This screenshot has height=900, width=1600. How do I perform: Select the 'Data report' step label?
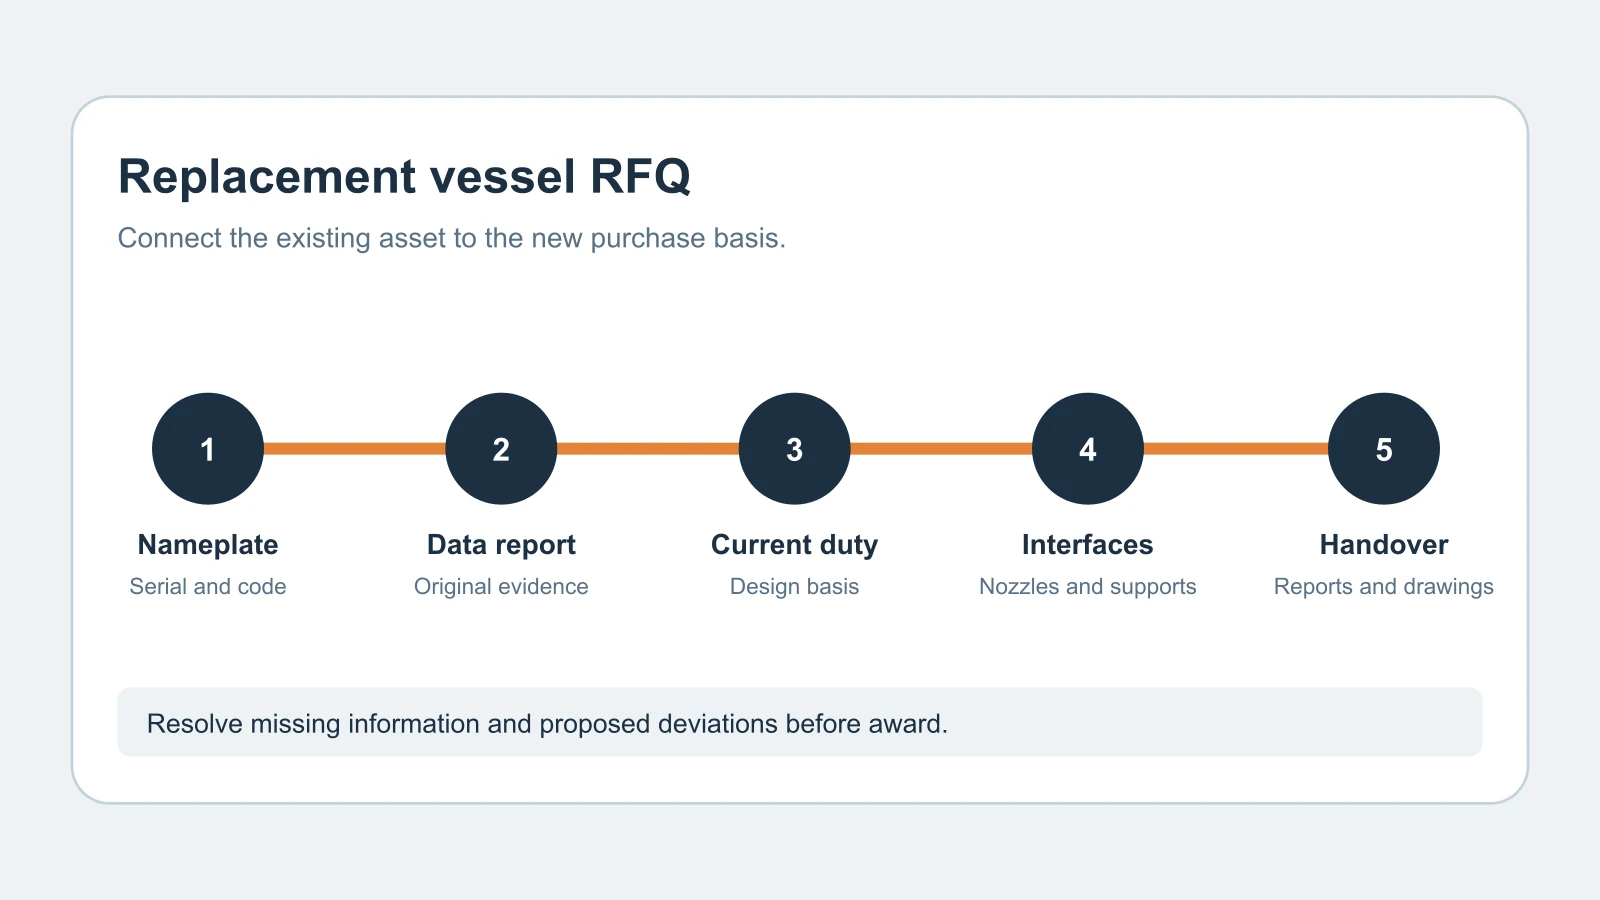pos(501,545)
